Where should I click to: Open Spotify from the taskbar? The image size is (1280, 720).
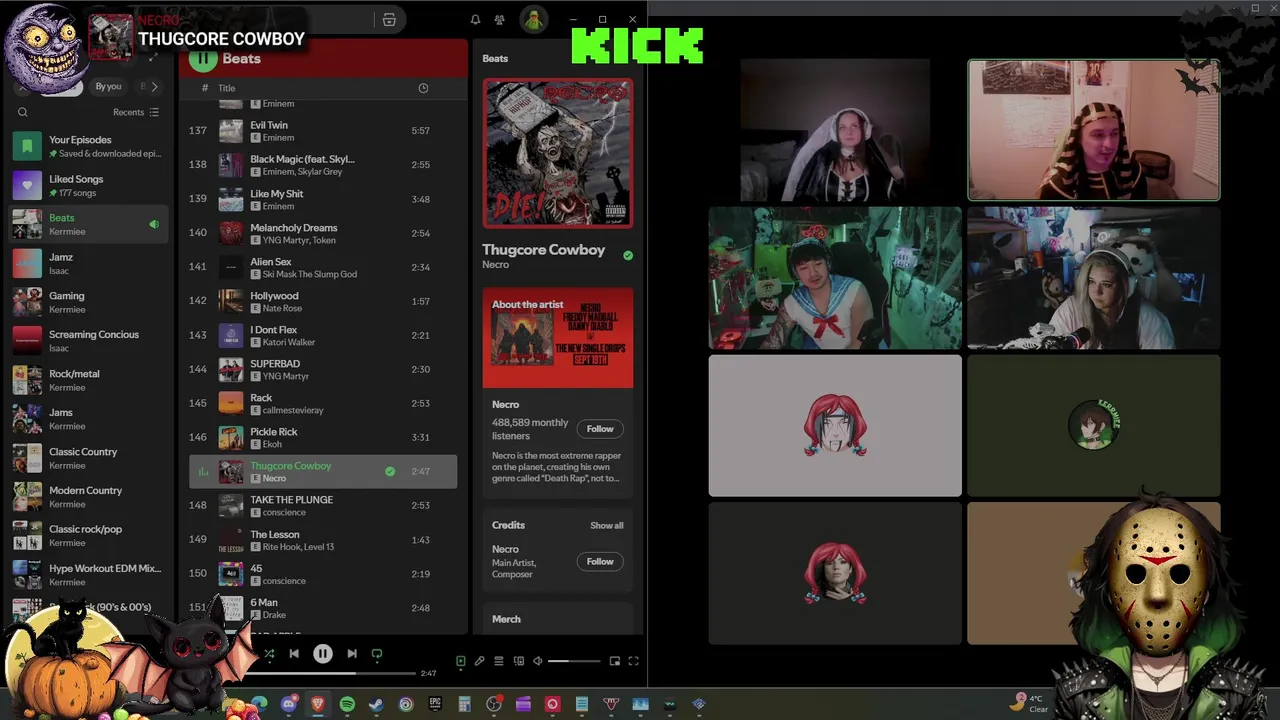click(x=347, y=704)
